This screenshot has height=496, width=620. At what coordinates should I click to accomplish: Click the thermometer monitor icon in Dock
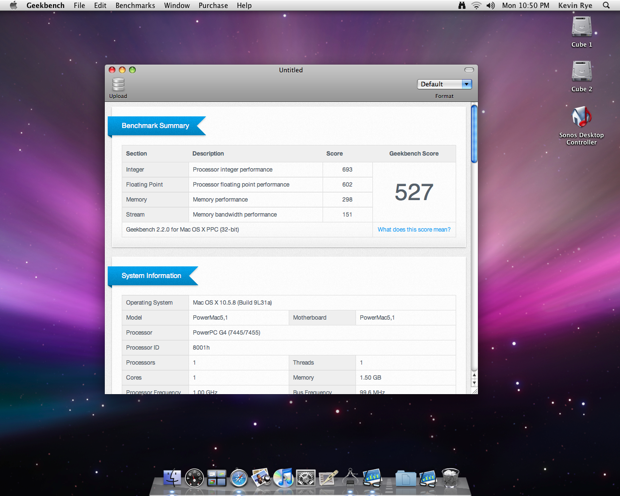click(x=328, y=478)
